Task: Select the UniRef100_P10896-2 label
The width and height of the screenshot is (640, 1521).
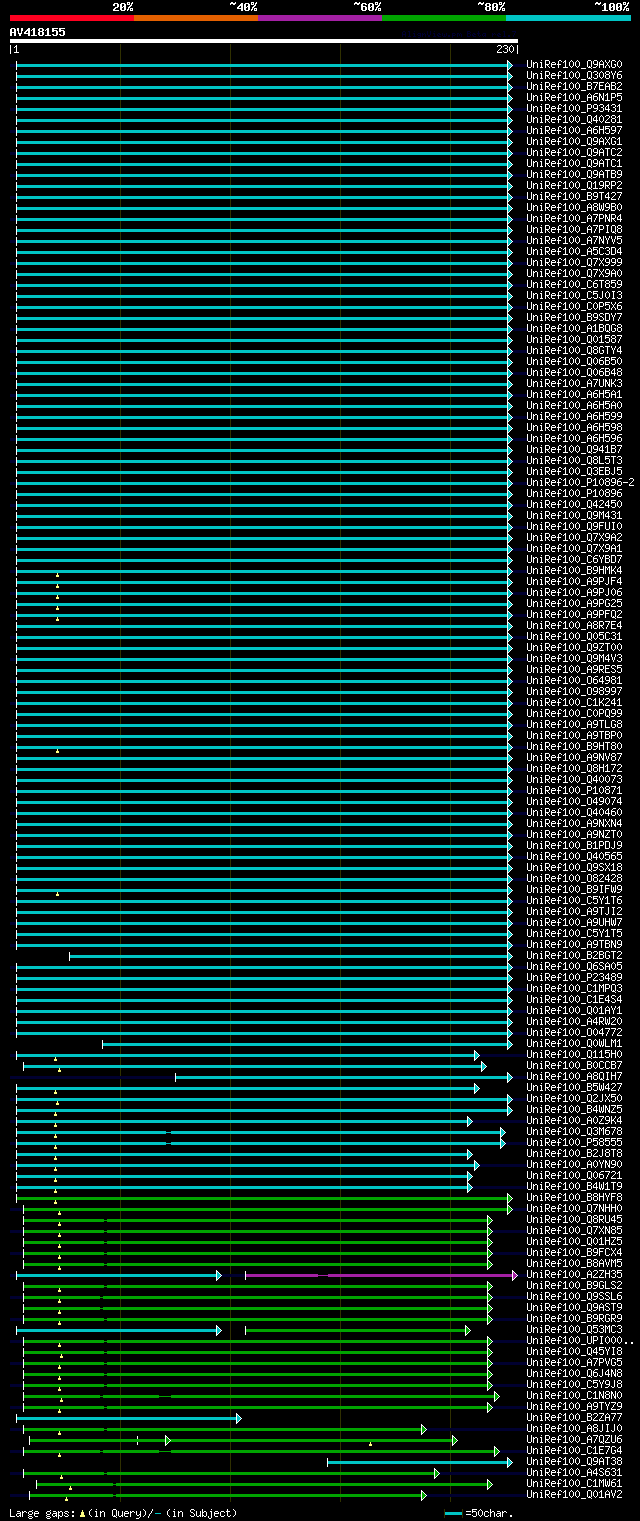Action: point(580,483)
